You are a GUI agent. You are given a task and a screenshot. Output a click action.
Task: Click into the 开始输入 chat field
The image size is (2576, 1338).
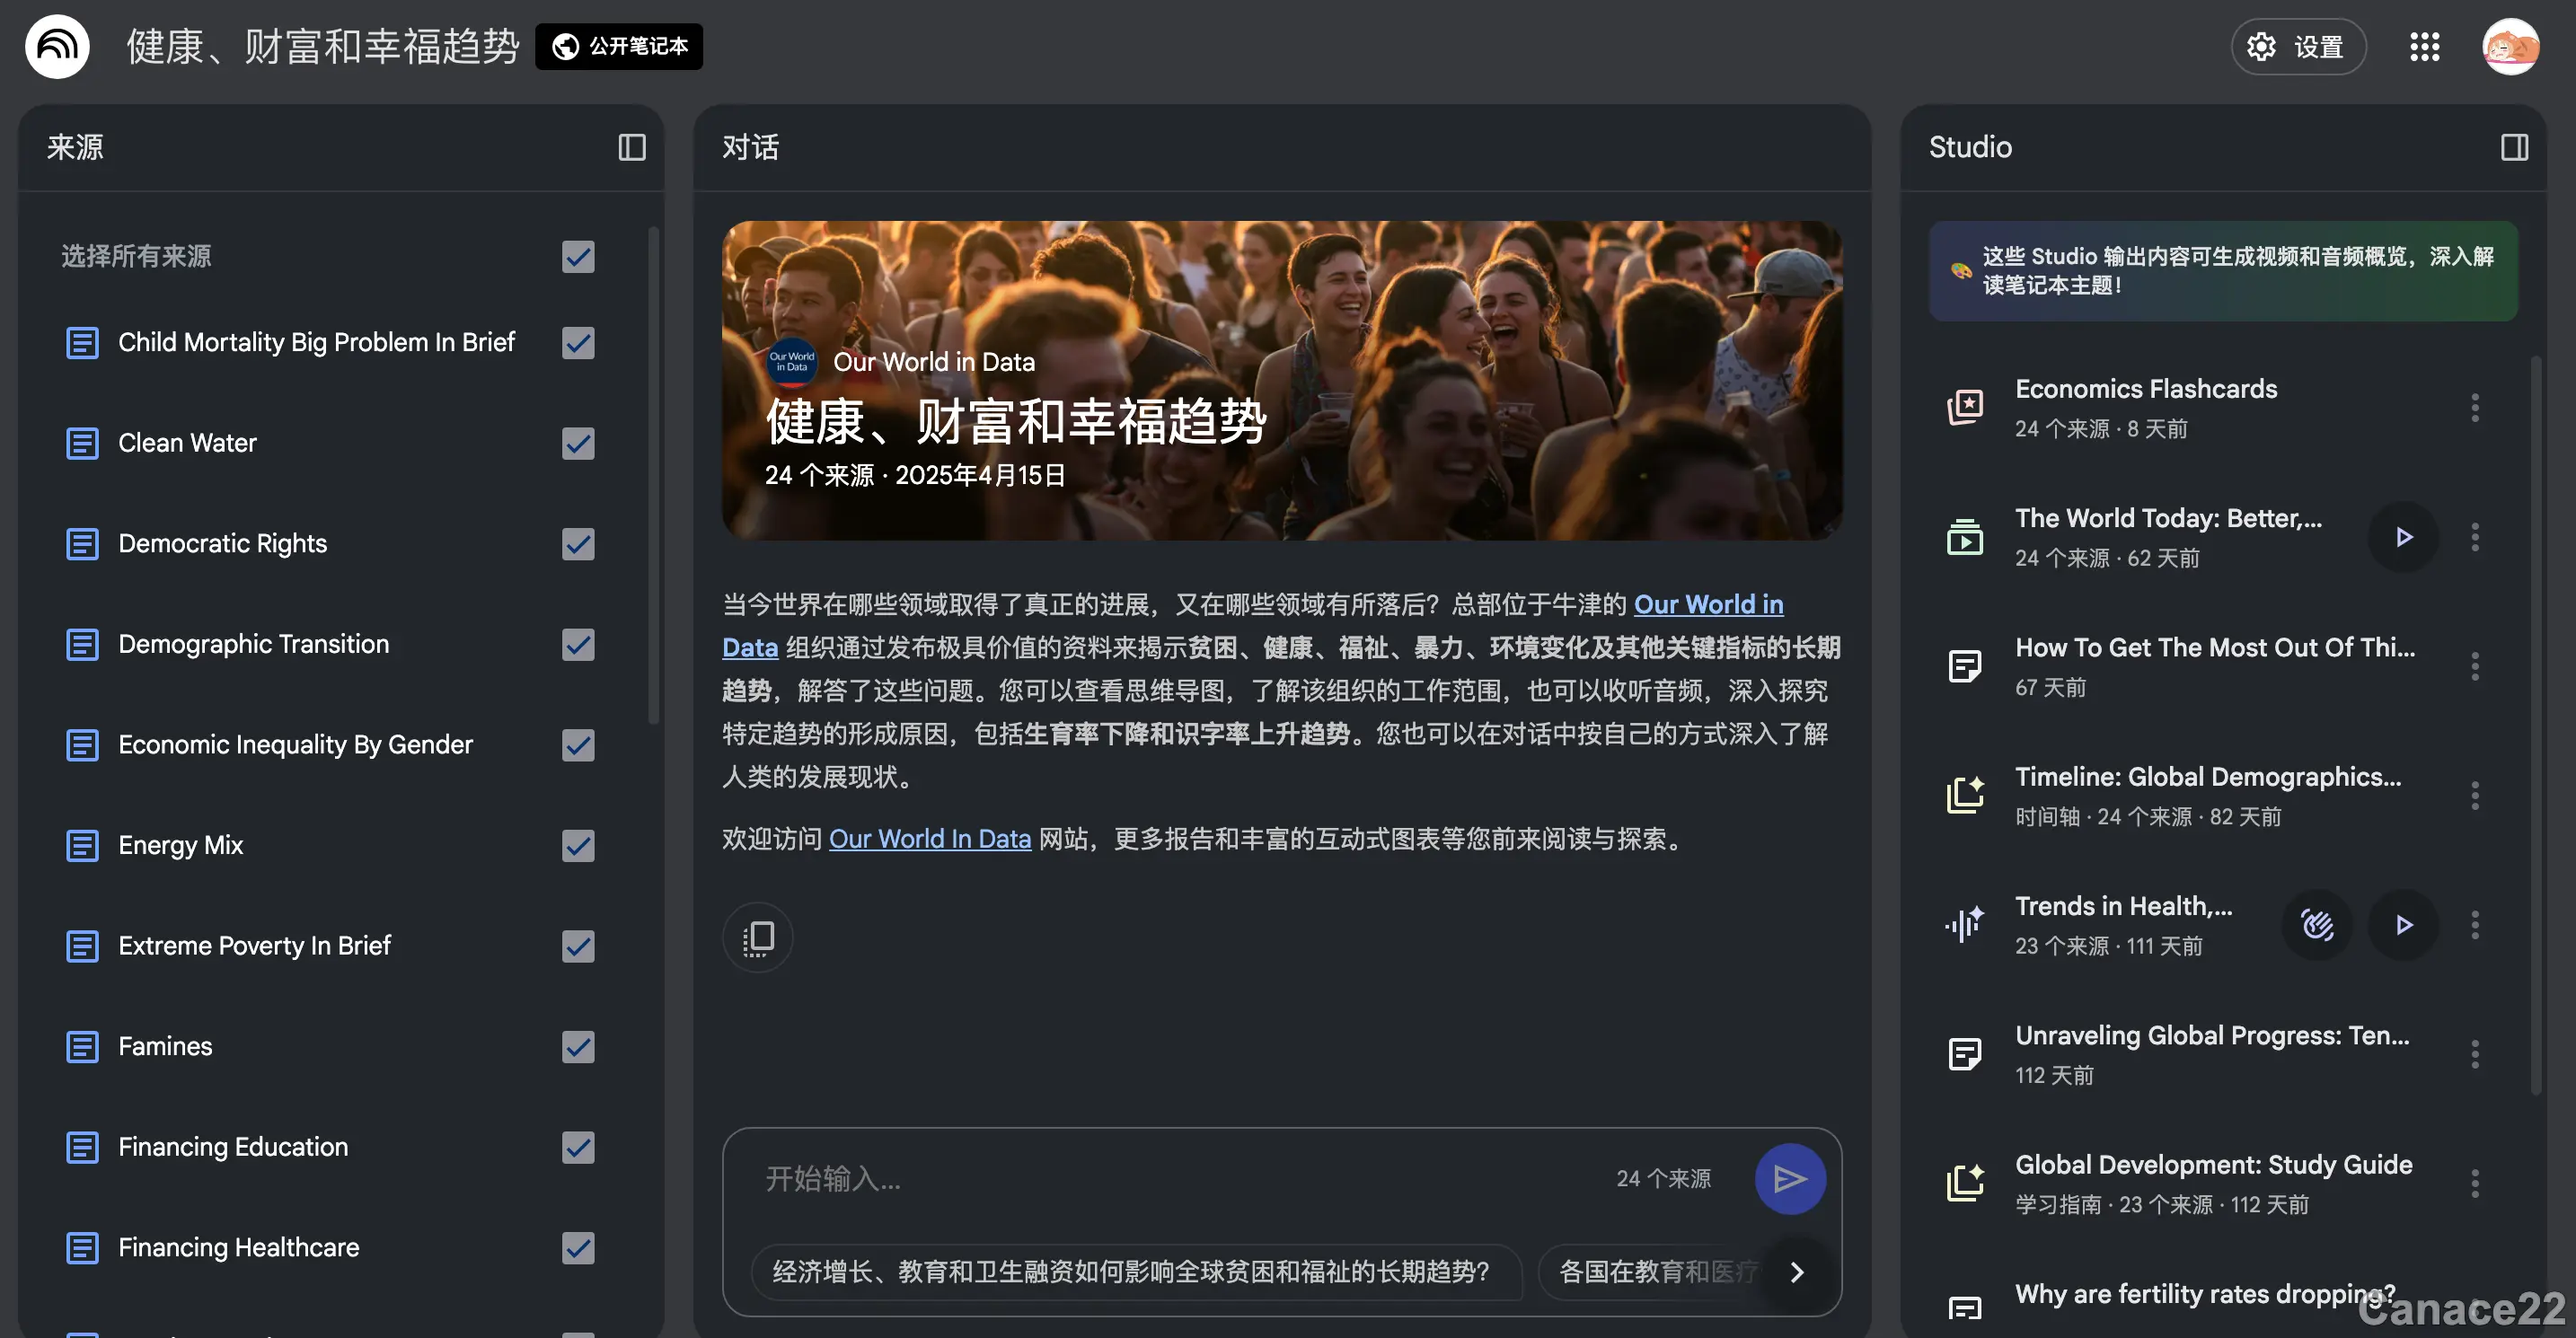click(x=1150, y=1178)
